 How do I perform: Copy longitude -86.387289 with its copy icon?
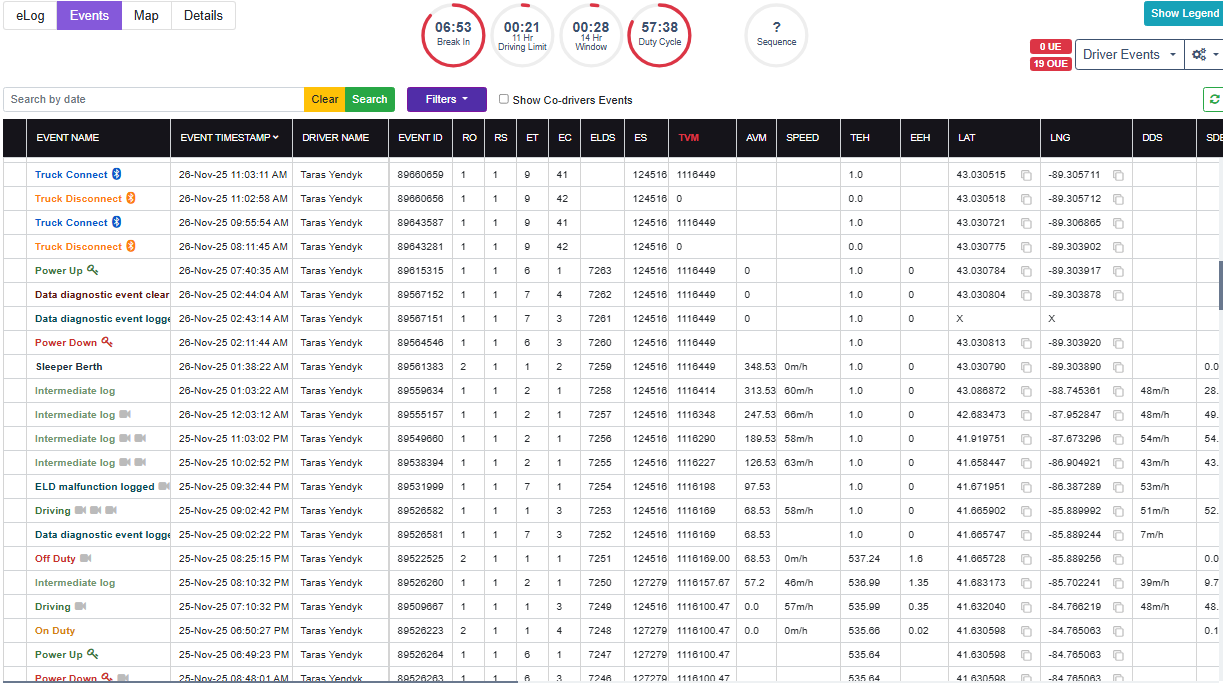(1118, 487)
